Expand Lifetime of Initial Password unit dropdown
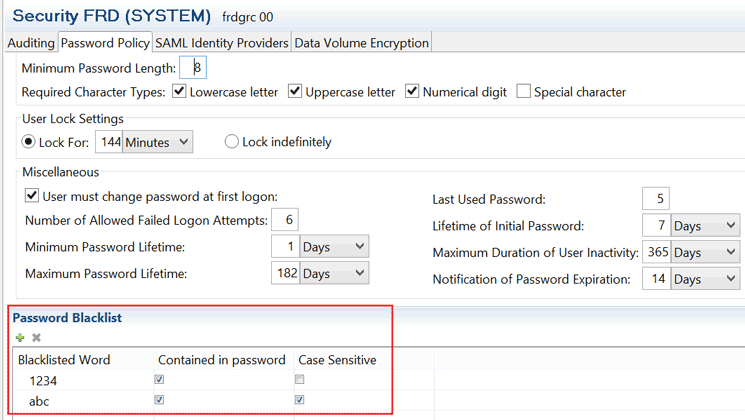 pos(705,226)
